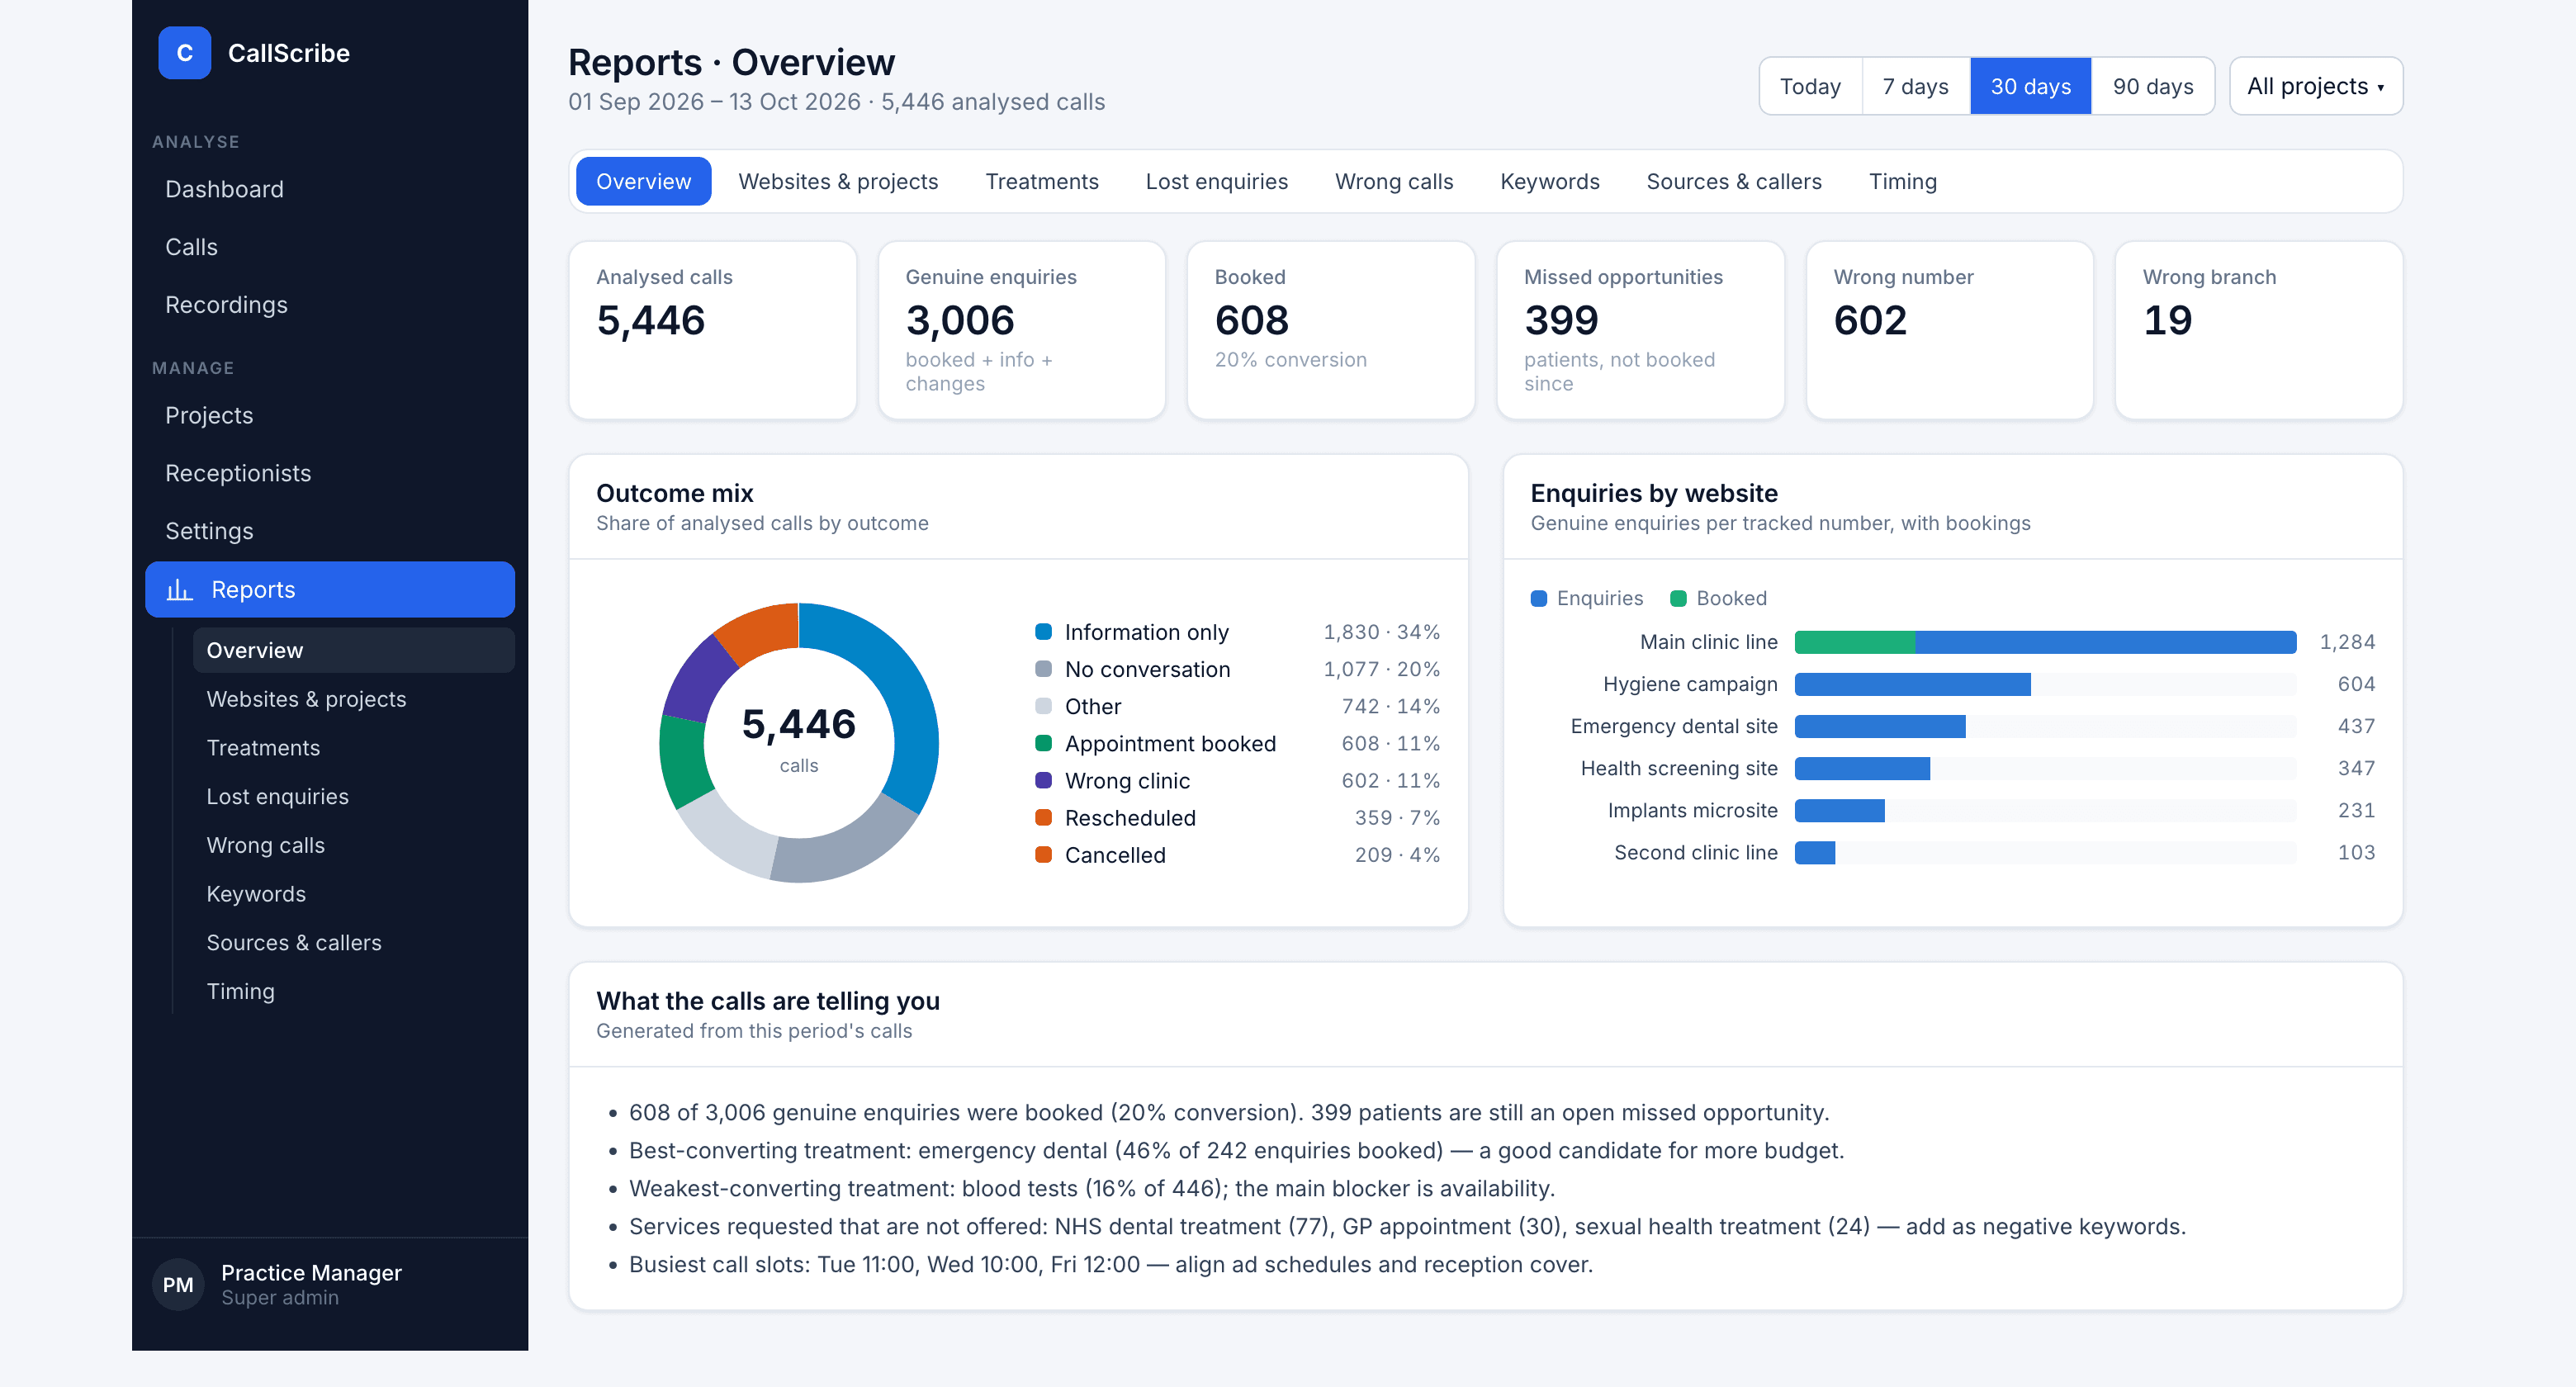Switch to the Overview tab
The image size is (2576, 1387).
[x=643, y=181]
